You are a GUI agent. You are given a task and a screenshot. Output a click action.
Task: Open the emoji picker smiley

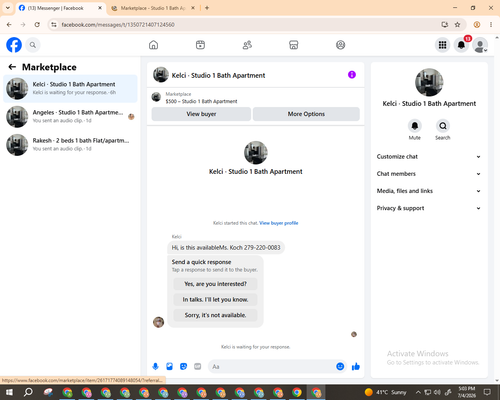pyautogui.click(x=340, y=367)
